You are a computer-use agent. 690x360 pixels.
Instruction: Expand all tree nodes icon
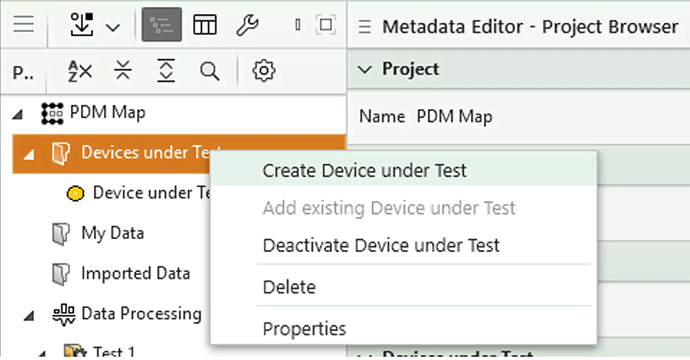pos(166,70)
